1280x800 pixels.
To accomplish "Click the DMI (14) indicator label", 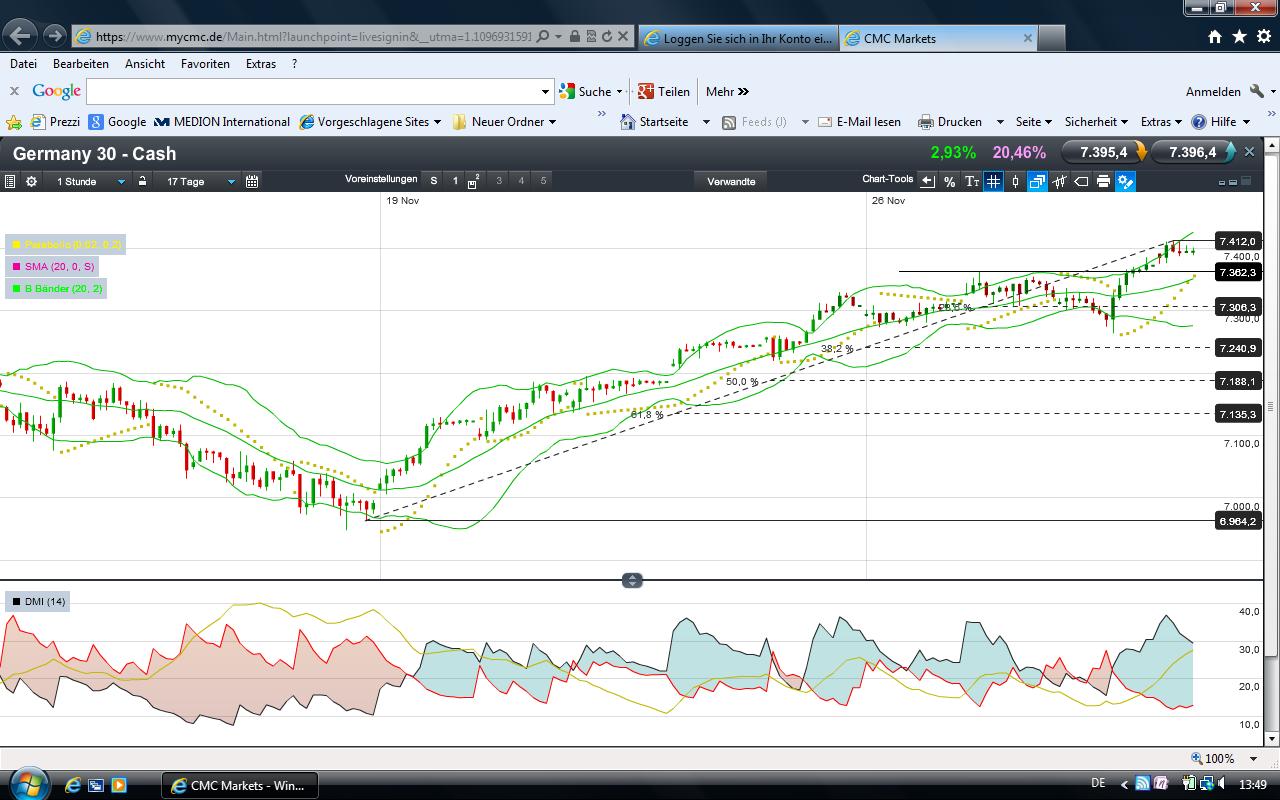I will 38,601.
